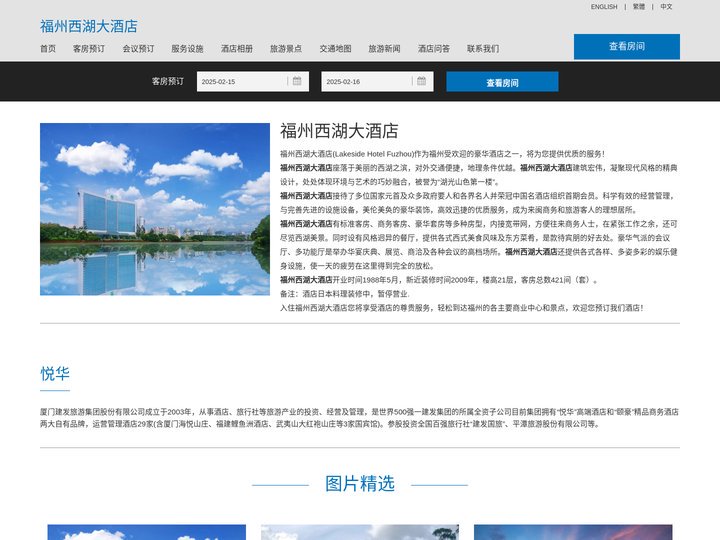Select 旅游新闻 in the navigation
720x540 pixels.
click(384, 49)
